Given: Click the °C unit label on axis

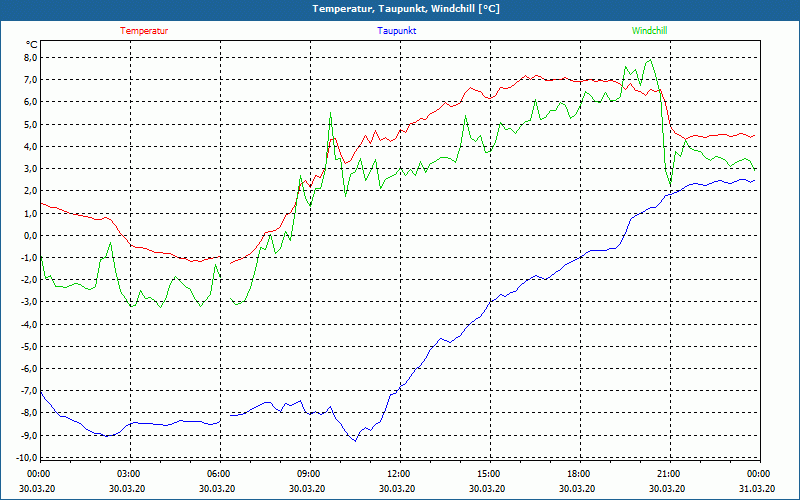Looking at the screenshot, I should (x=32, y=44).
